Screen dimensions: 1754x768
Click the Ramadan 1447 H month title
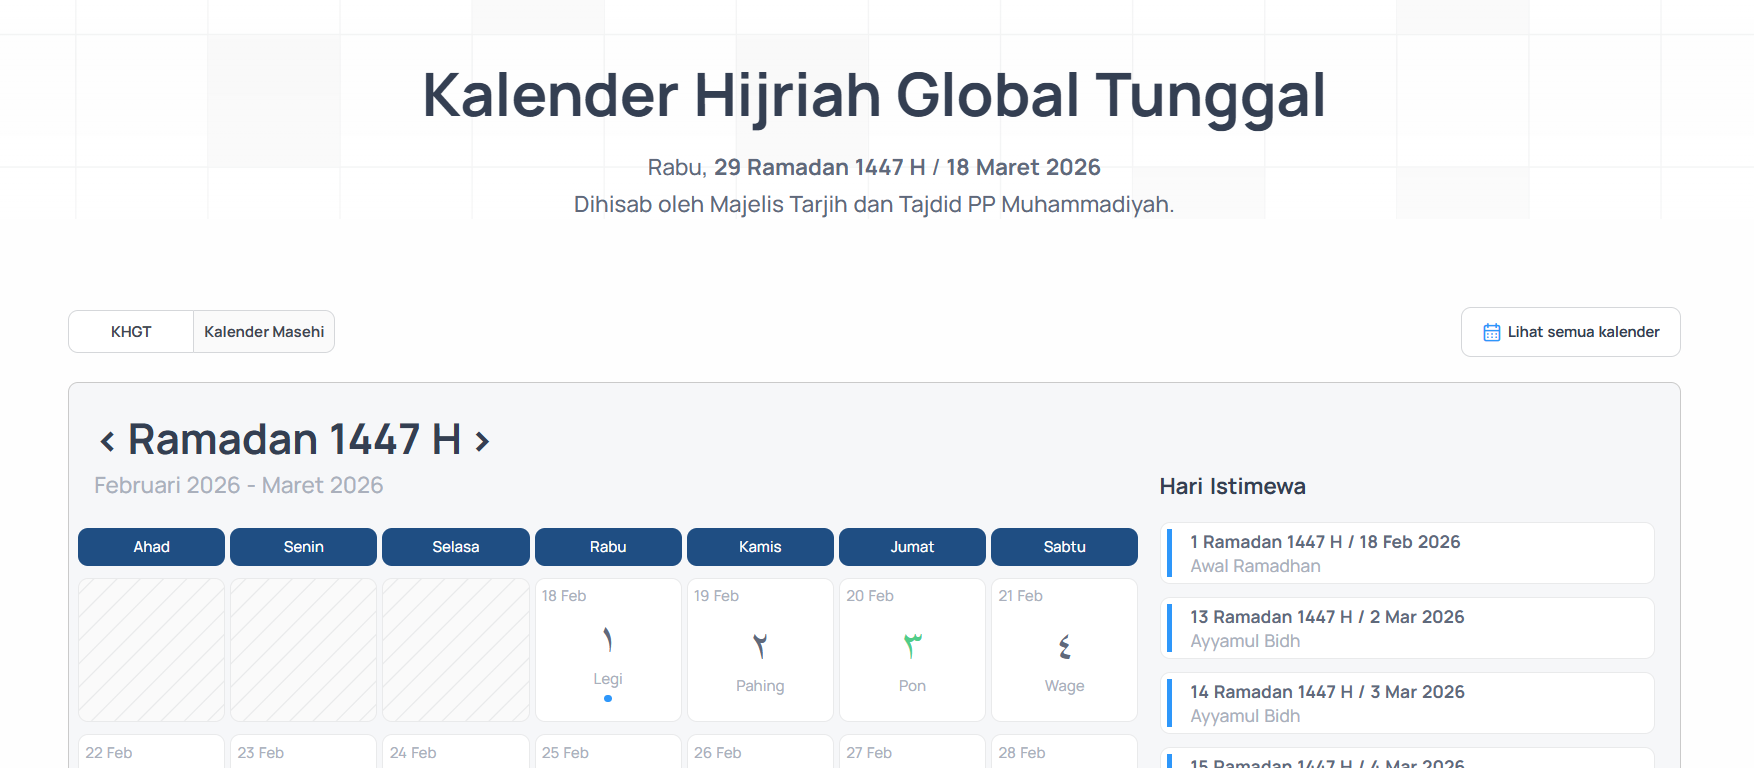294,440
